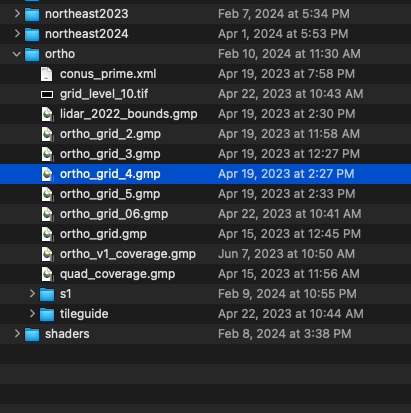
Task: Click date Feb 7, 2024 at 5:34 PM
Action: pos(284,14)
